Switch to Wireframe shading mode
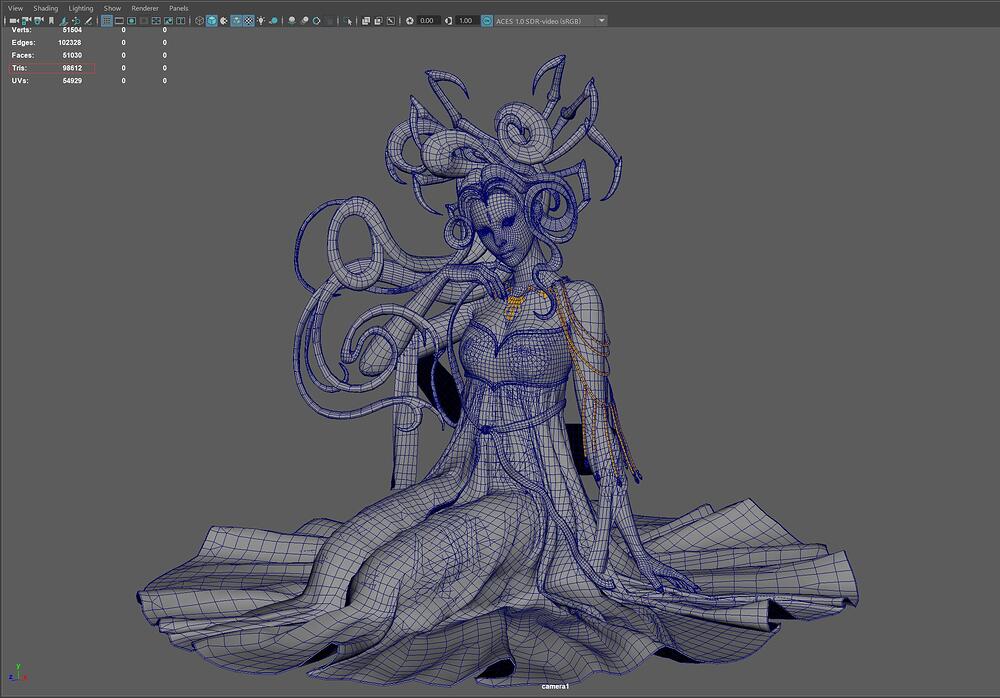Viewport: 1000px width, 698px height. [199, 20]
